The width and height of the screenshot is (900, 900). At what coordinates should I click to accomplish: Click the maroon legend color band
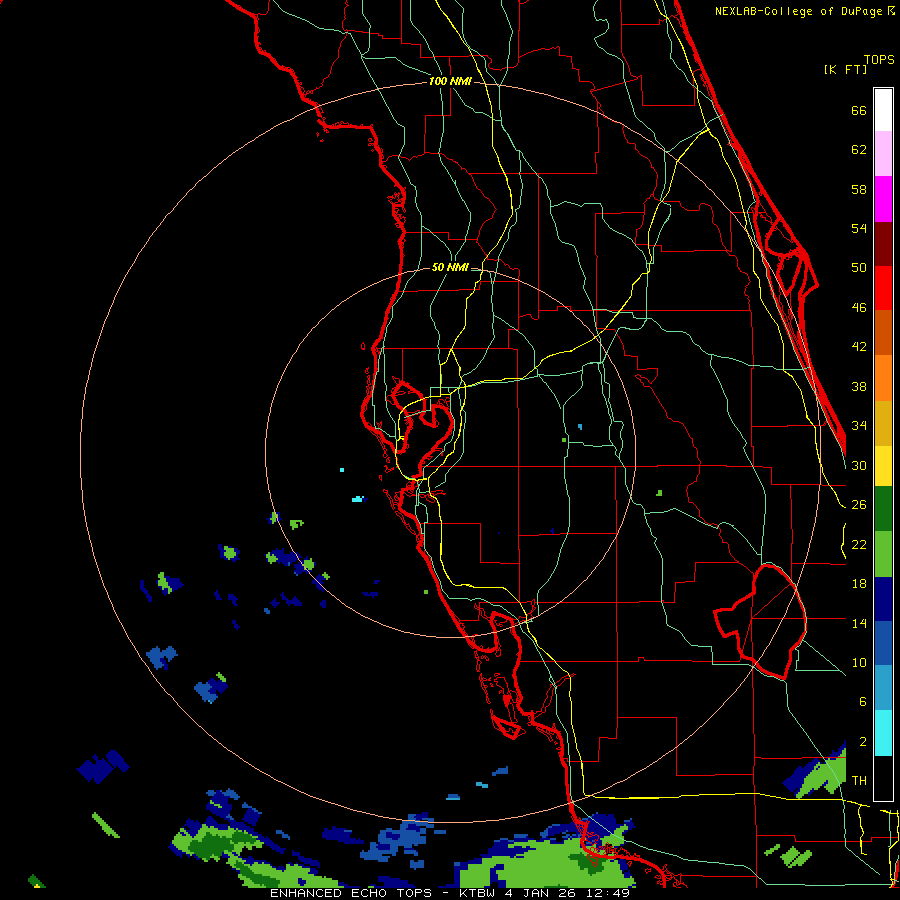click(x=883, y=244)
